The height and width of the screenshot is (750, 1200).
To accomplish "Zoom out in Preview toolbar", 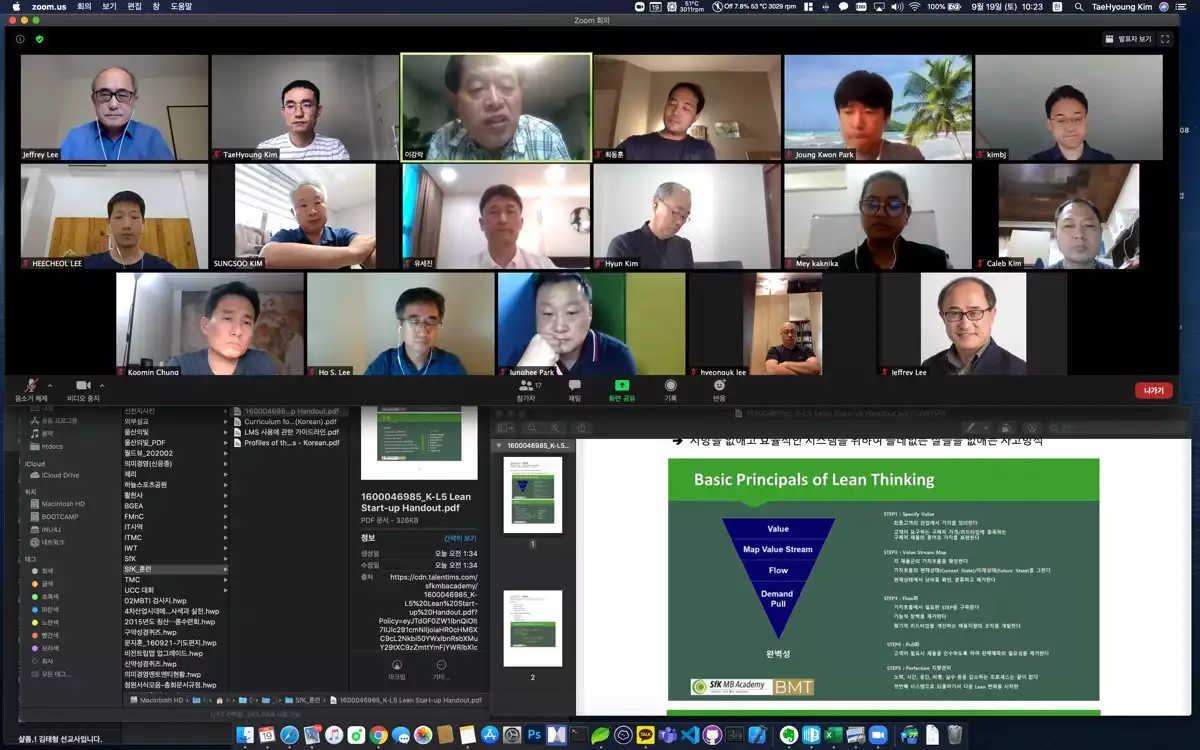I will [x=532, y=427].
